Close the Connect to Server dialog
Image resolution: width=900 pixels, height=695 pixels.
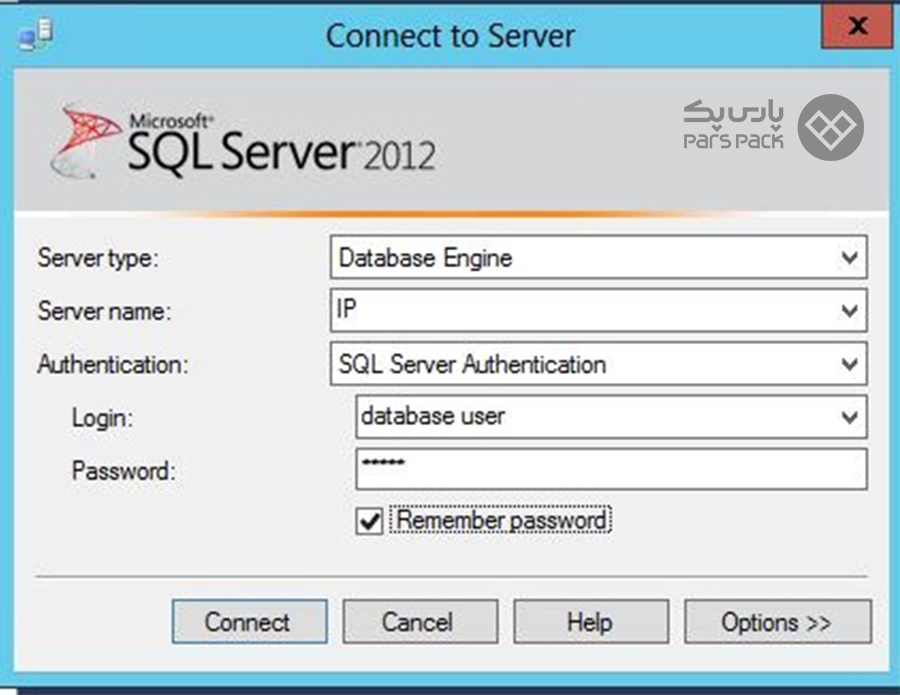point(857,25)
